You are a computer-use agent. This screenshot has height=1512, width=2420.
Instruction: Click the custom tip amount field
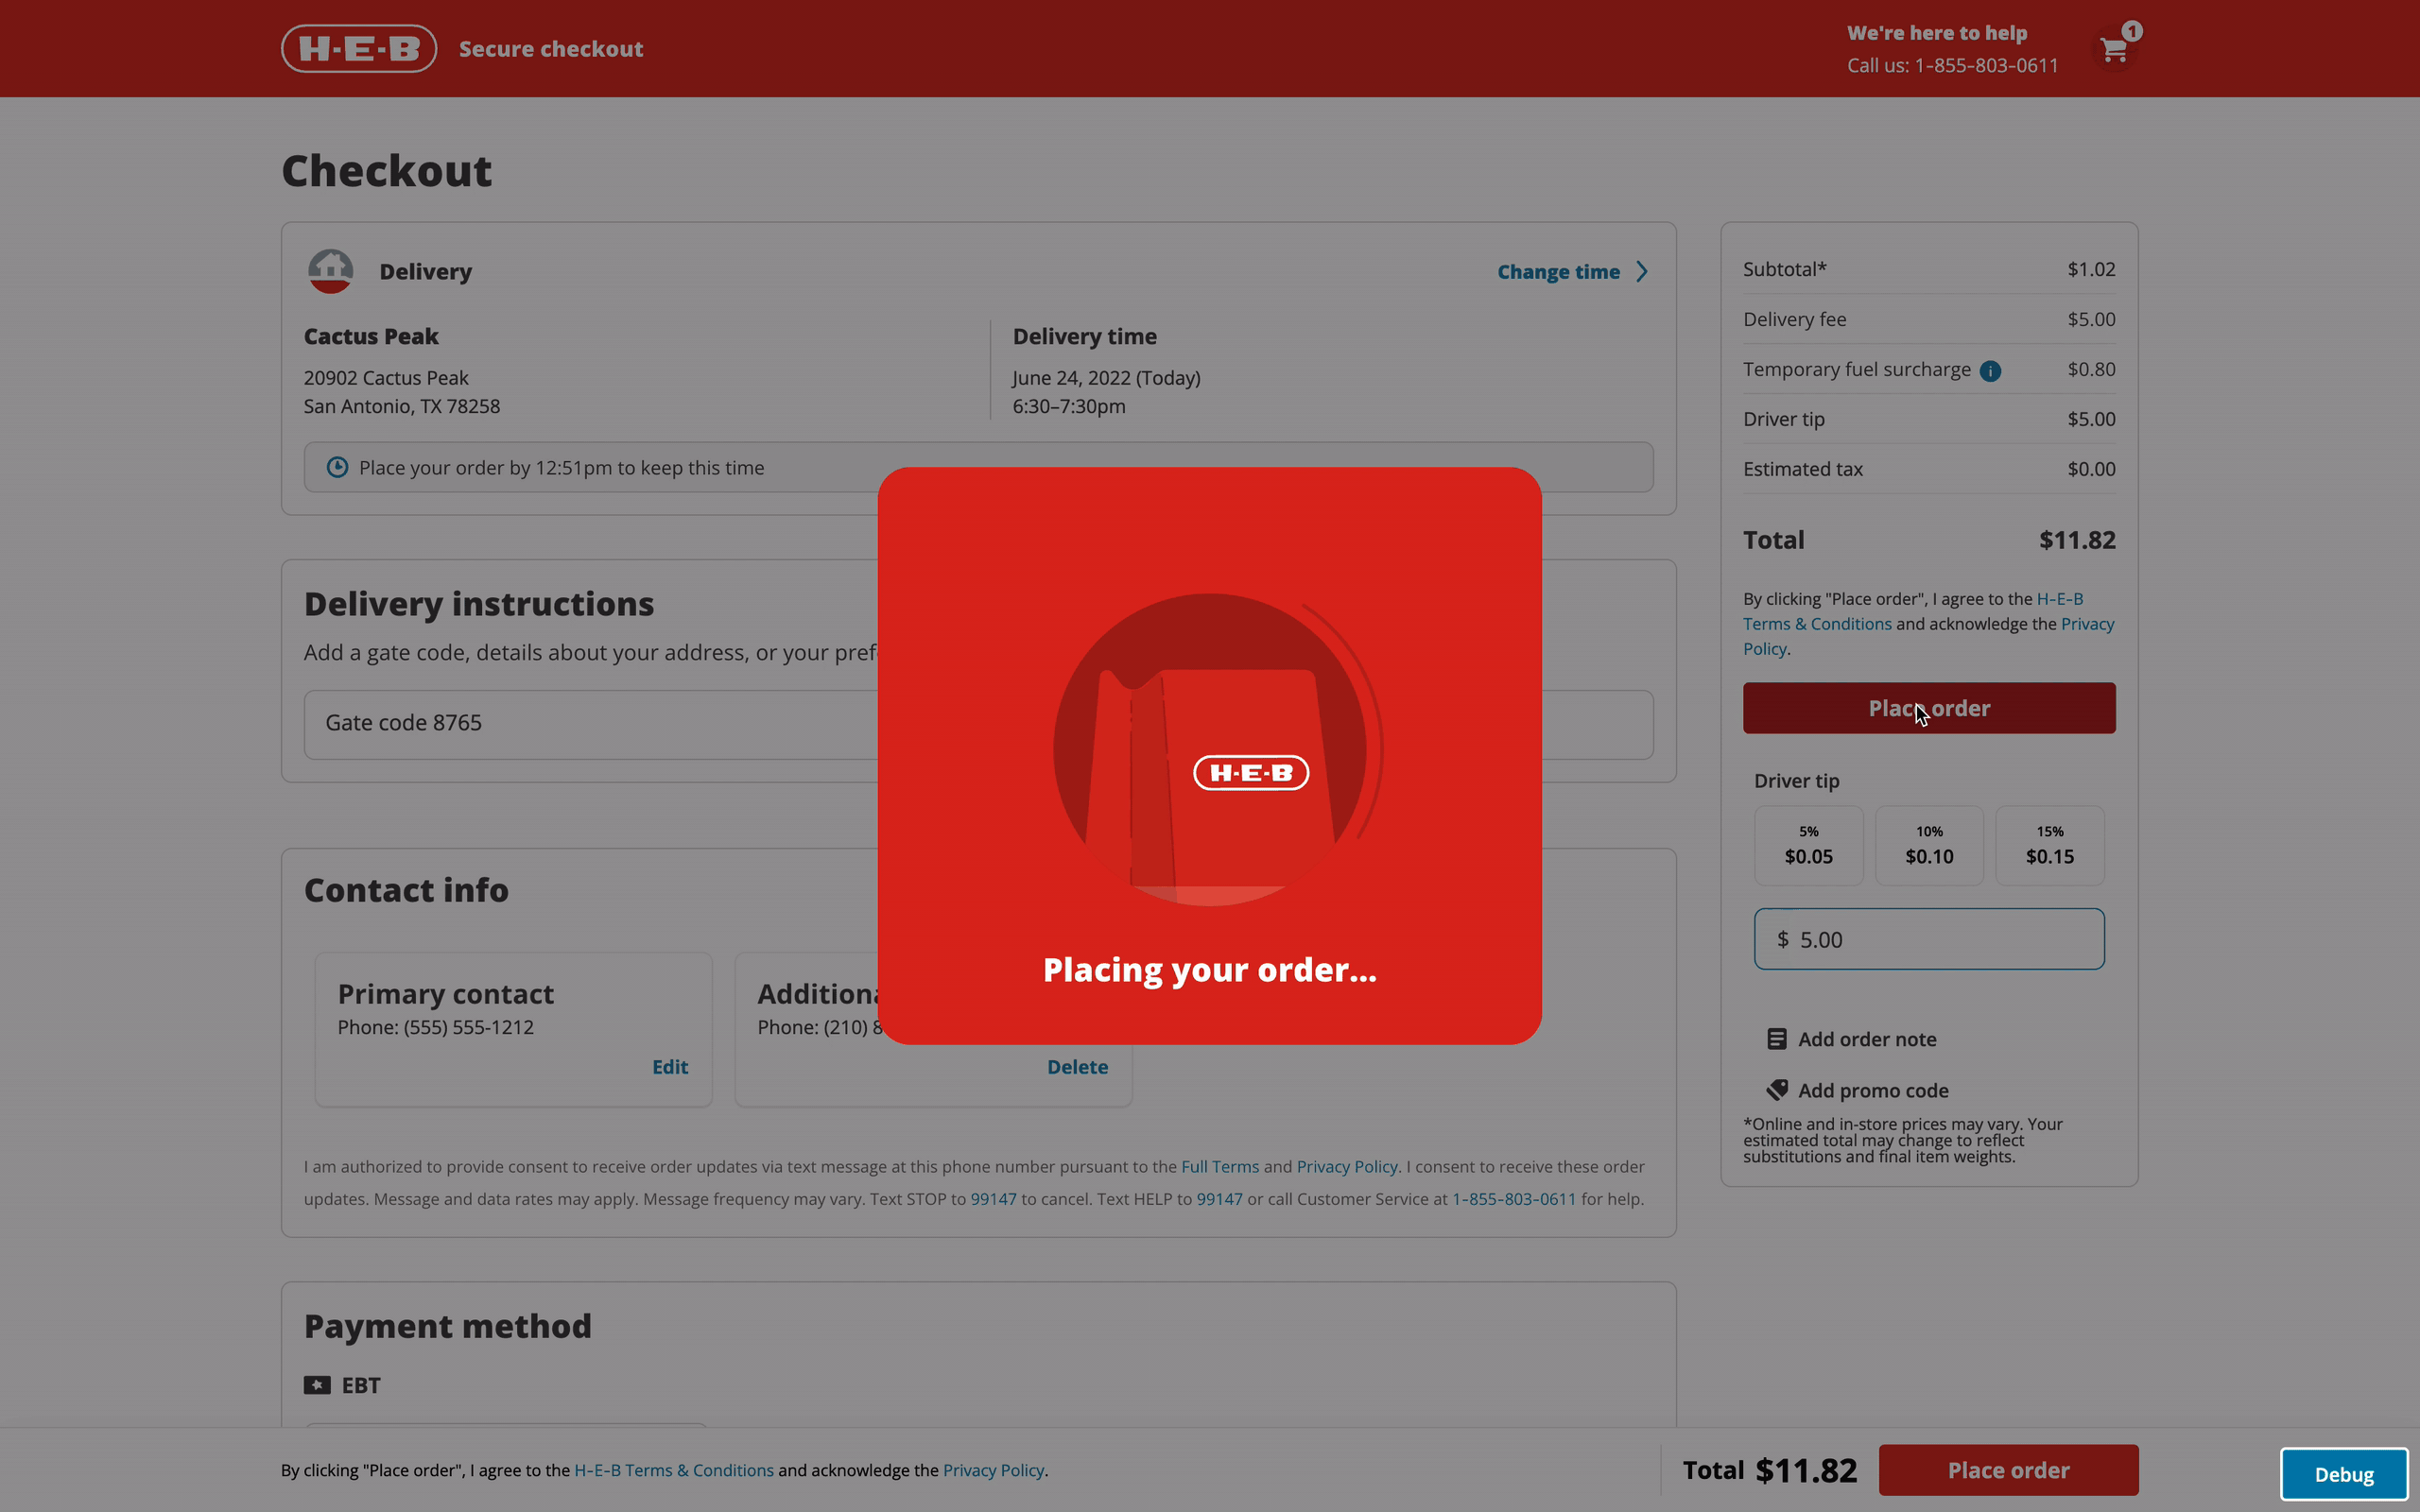(1928, 938)
